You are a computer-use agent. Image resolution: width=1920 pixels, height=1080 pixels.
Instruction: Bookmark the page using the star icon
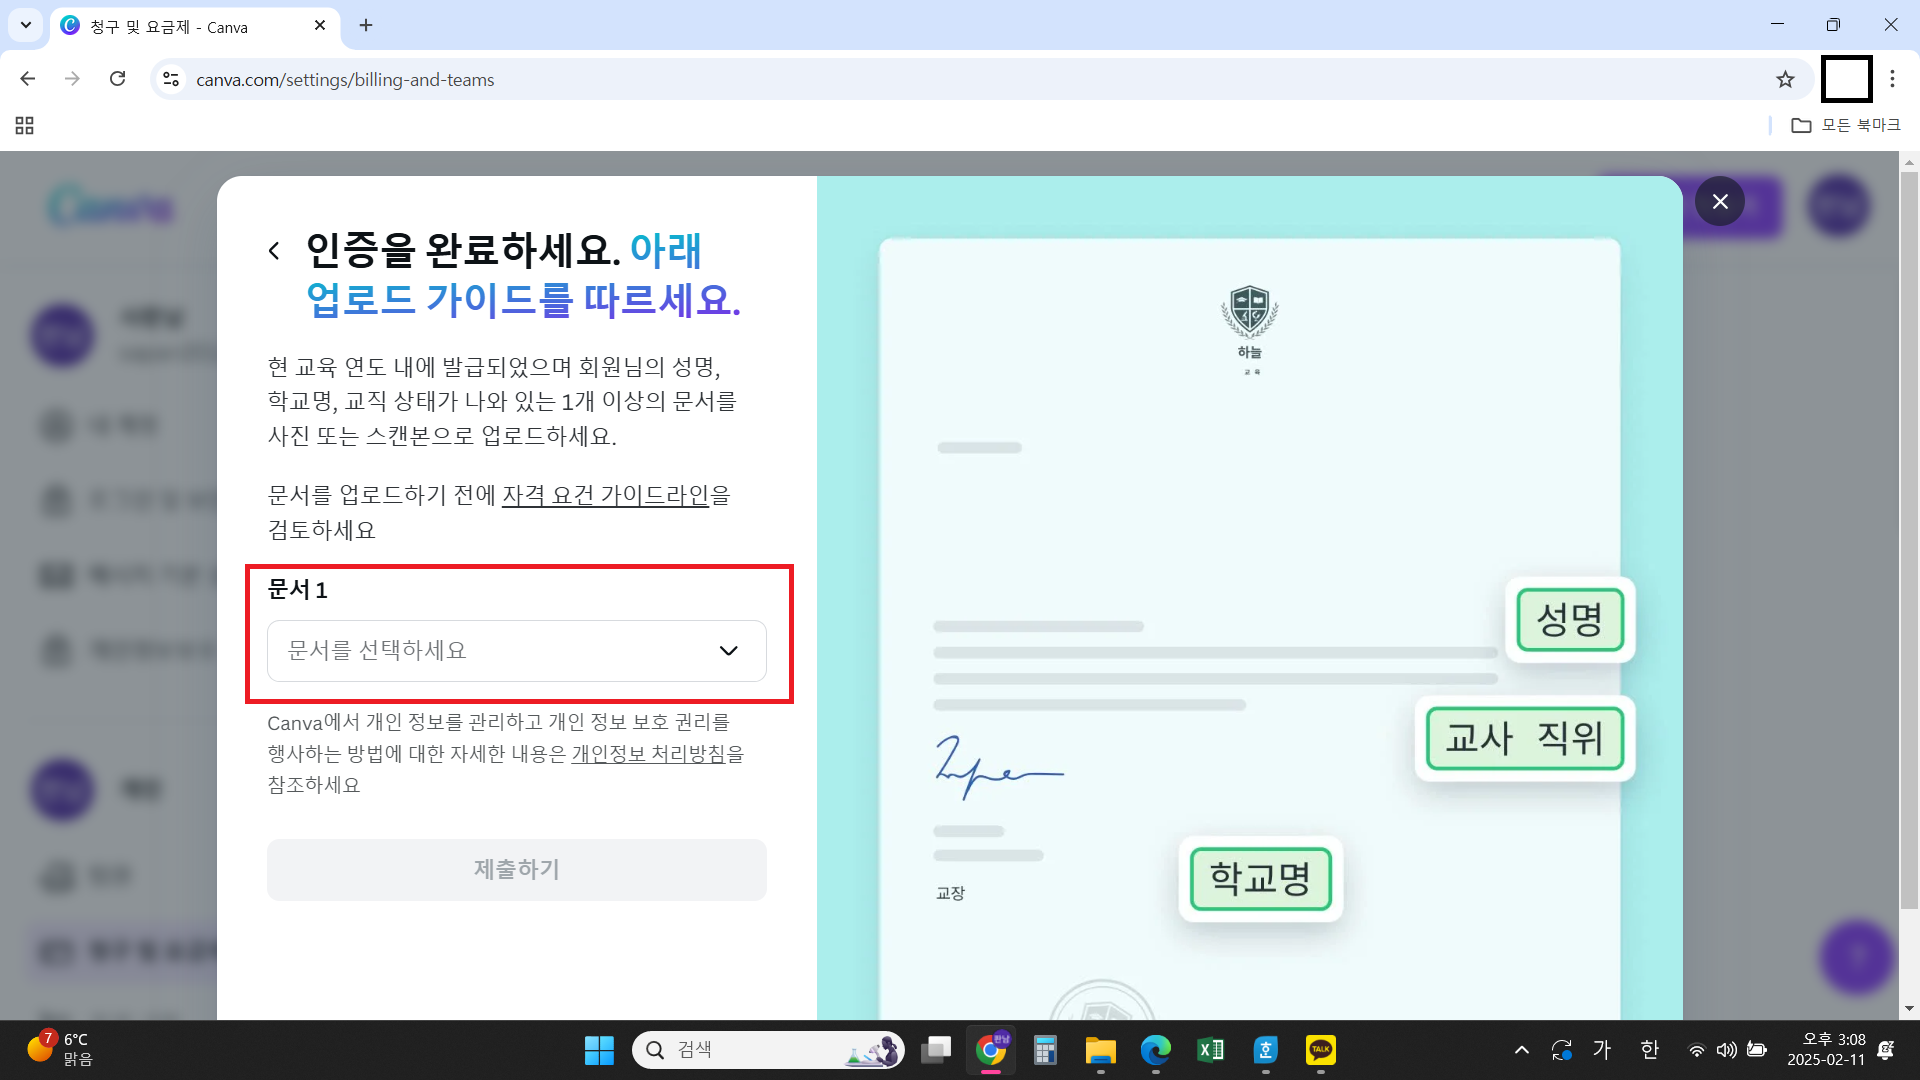tap(1785, 79)
